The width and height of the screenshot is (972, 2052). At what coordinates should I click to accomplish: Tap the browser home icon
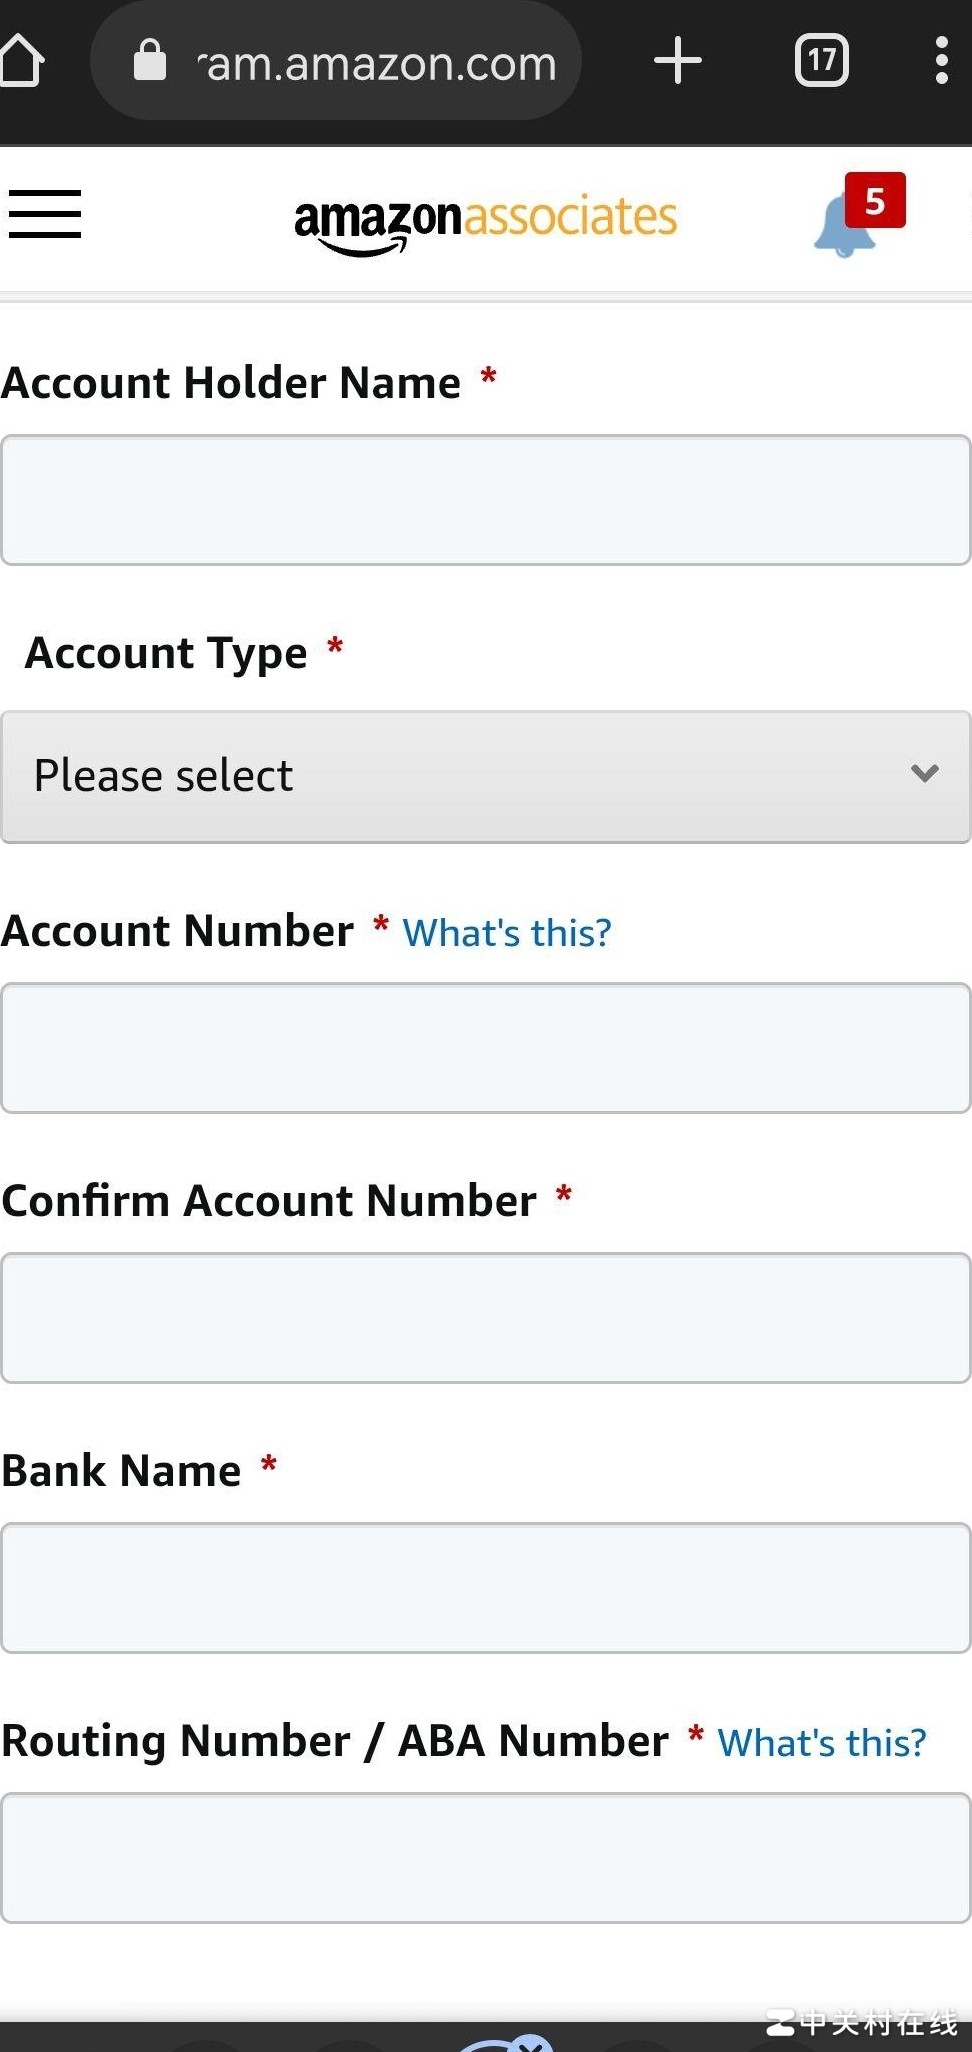pyautogui.click(x=22, y=62)
